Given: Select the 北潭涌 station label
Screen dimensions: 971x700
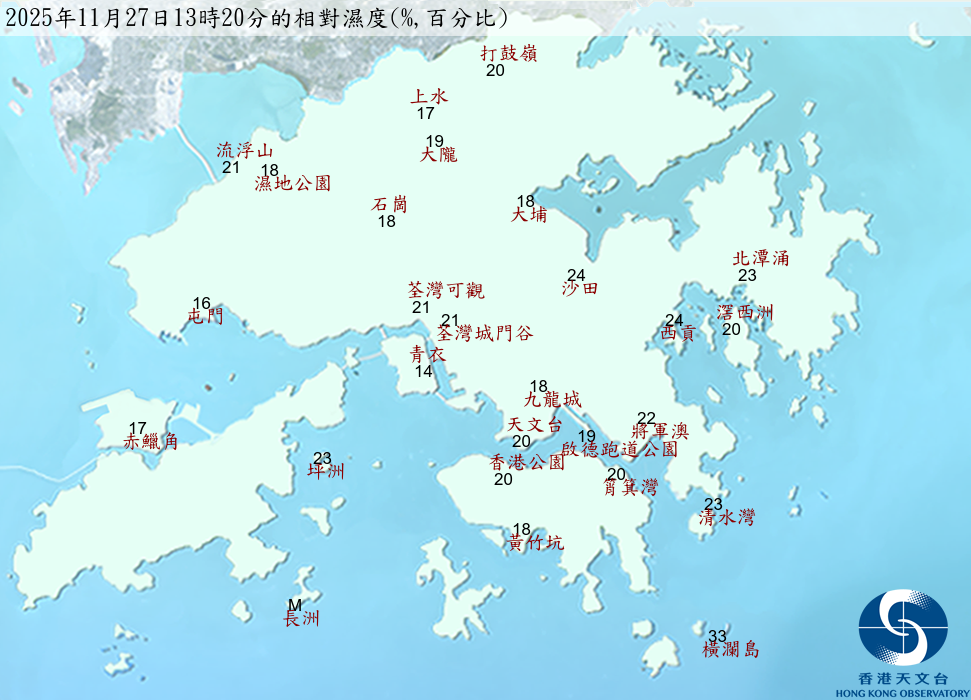Looking at the screenshot, I should pyautogui.click(x=761, y=258).
